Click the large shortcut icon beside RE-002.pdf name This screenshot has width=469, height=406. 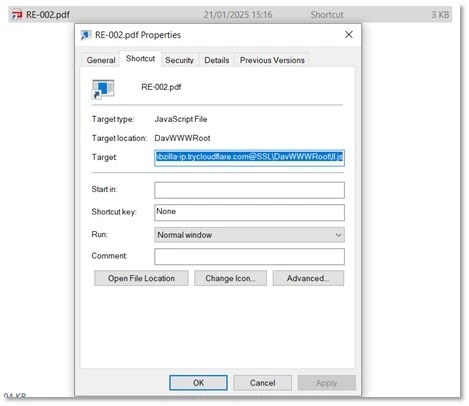(x=103, y=89)
